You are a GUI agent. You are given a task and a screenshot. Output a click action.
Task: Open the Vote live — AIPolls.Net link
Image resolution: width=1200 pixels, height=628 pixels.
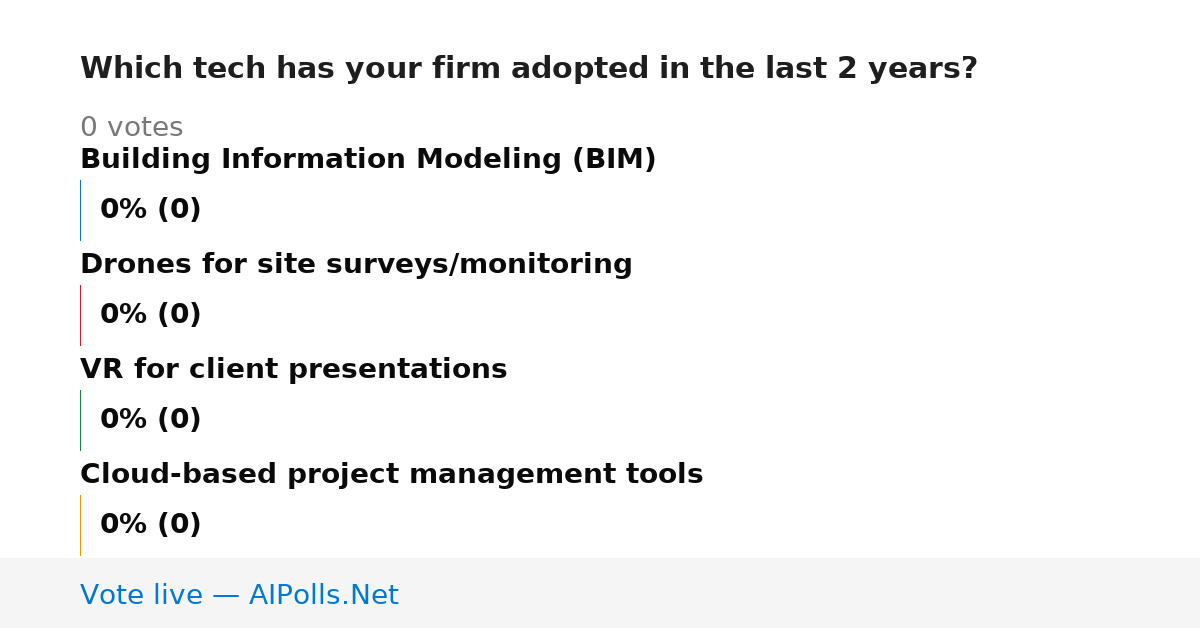(239, 596)
